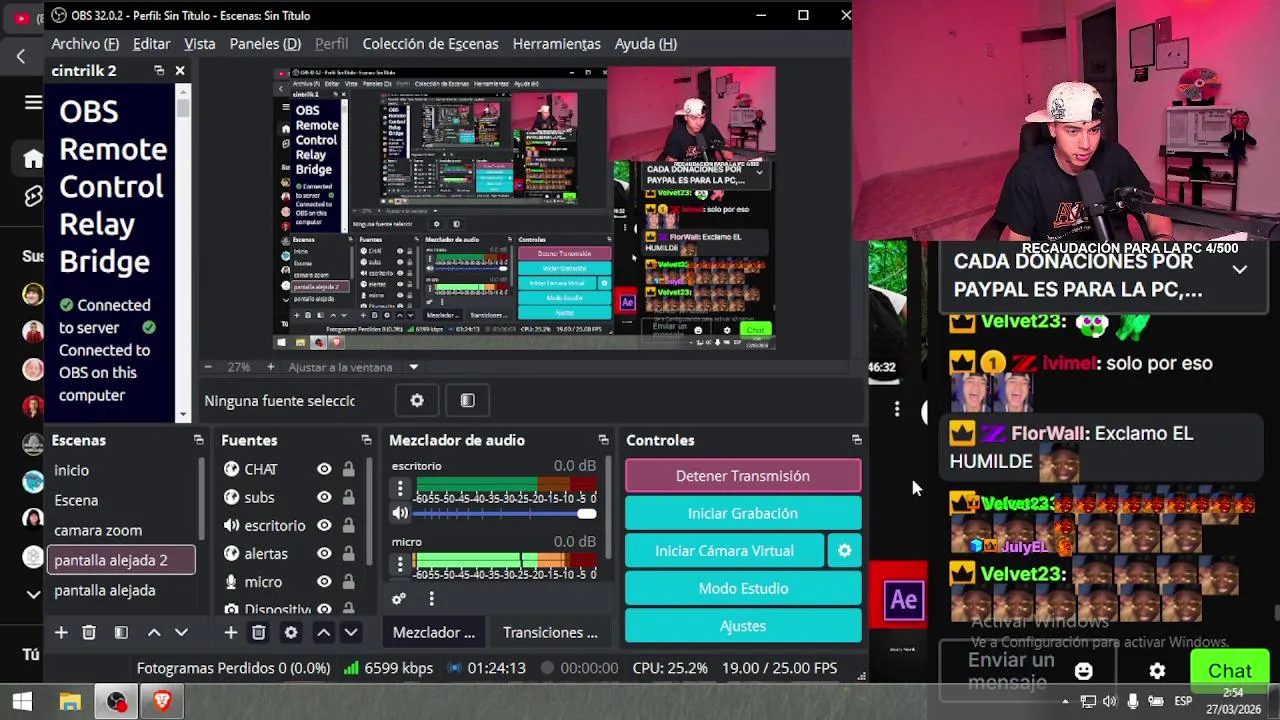Image resolution: width=1280 pixels, height=720 pixels.
Task: Collapse pinned donation message chevron
Action: [x=1239, y=270]
